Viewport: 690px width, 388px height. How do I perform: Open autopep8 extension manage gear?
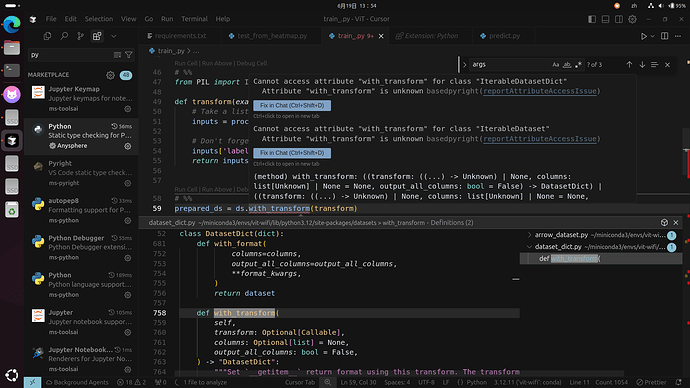pyautogui.click(x=128, y=220)
